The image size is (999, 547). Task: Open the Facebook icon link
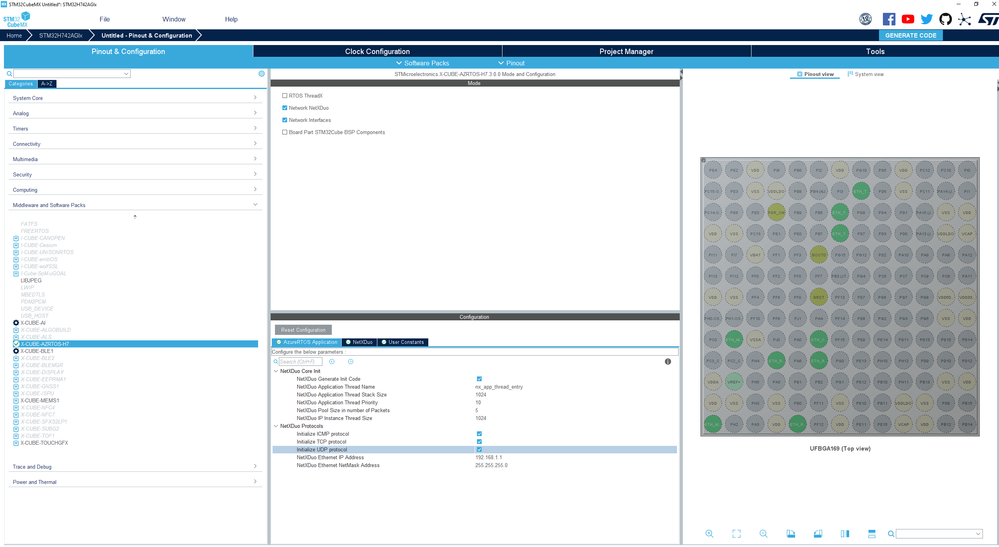click(889, 19)
